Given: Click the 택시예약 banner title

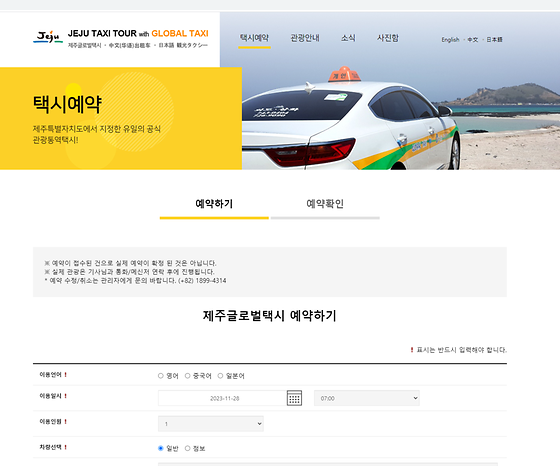Looking at the screenshot, I should point(67,104).
